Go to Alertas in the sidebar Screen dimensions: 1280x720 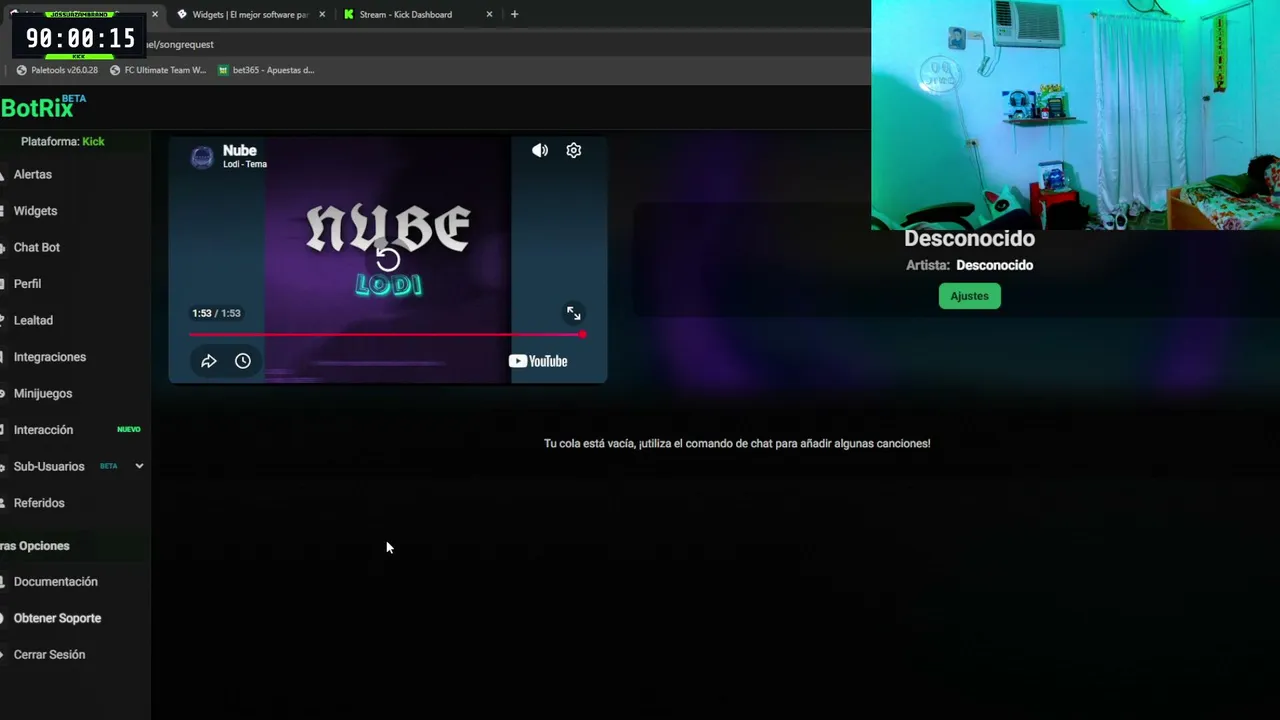(33, 174)
